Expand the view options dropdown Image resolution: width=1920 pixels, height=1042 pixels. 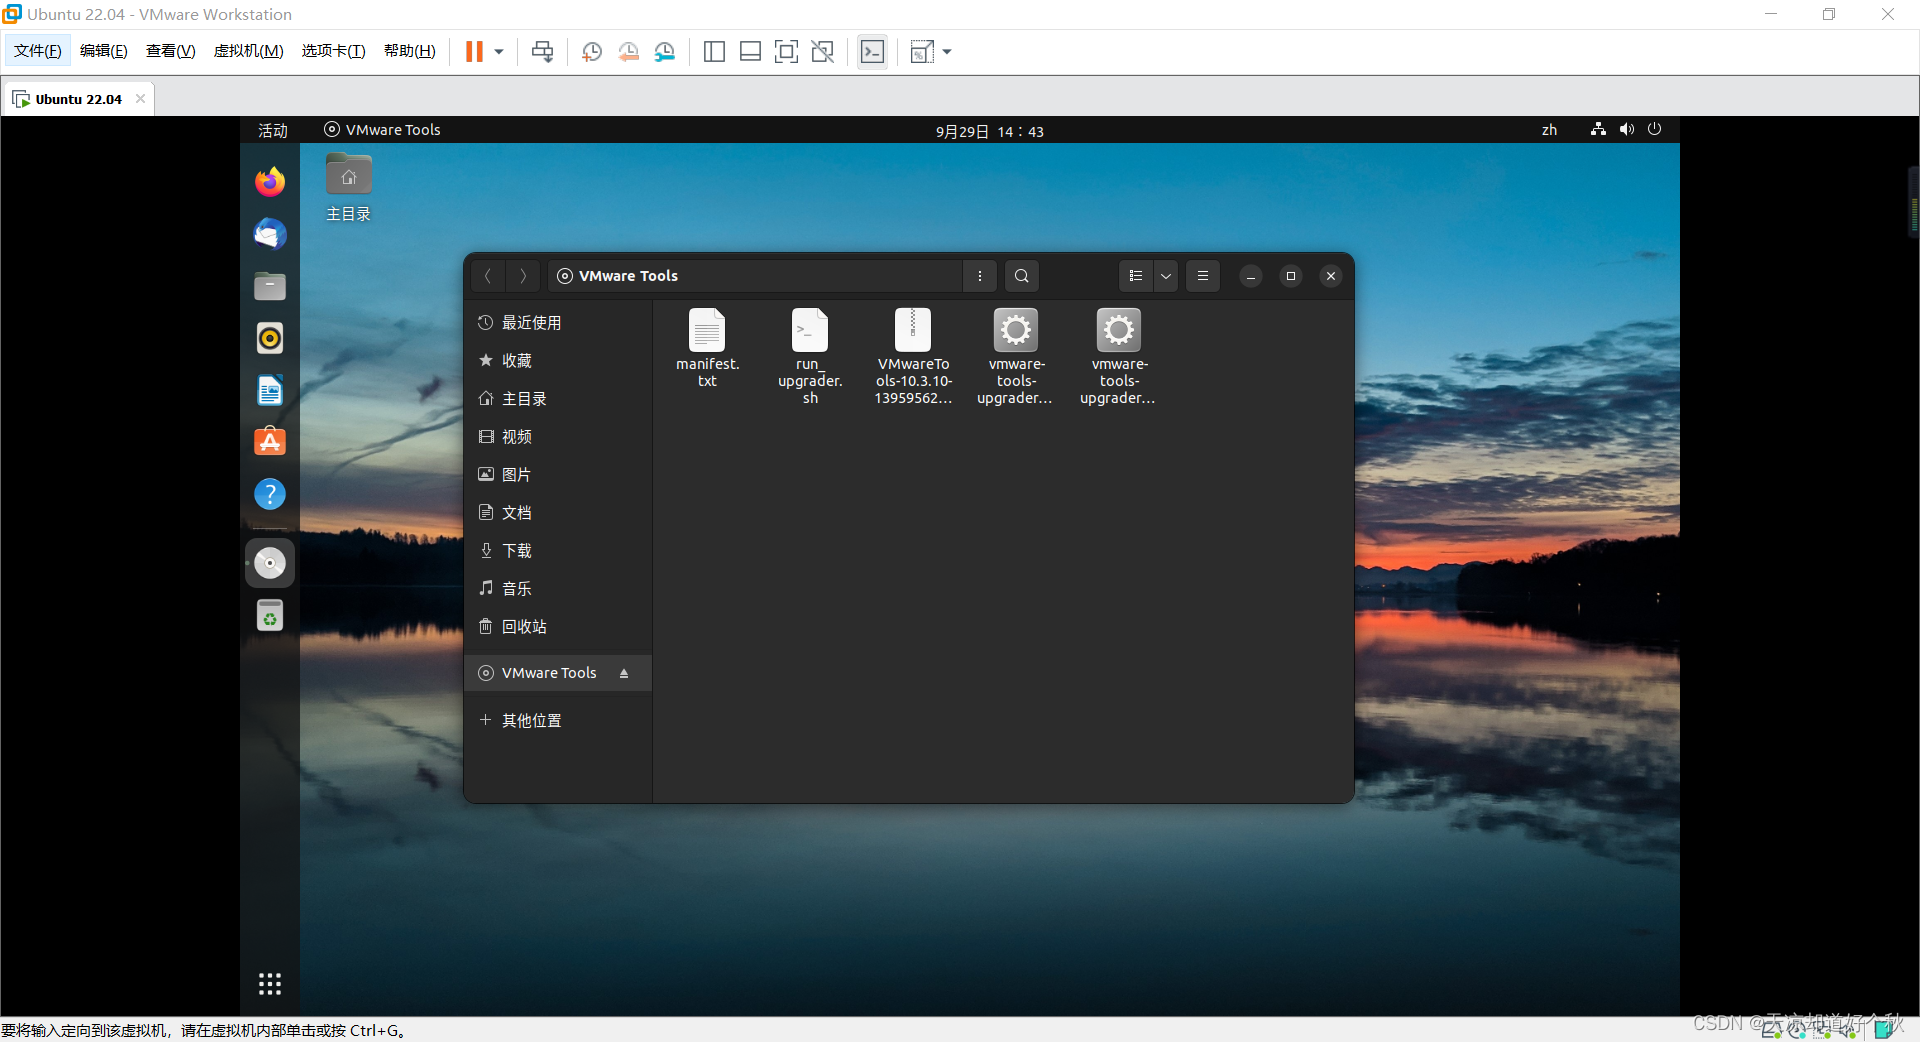click(1166, 276)
